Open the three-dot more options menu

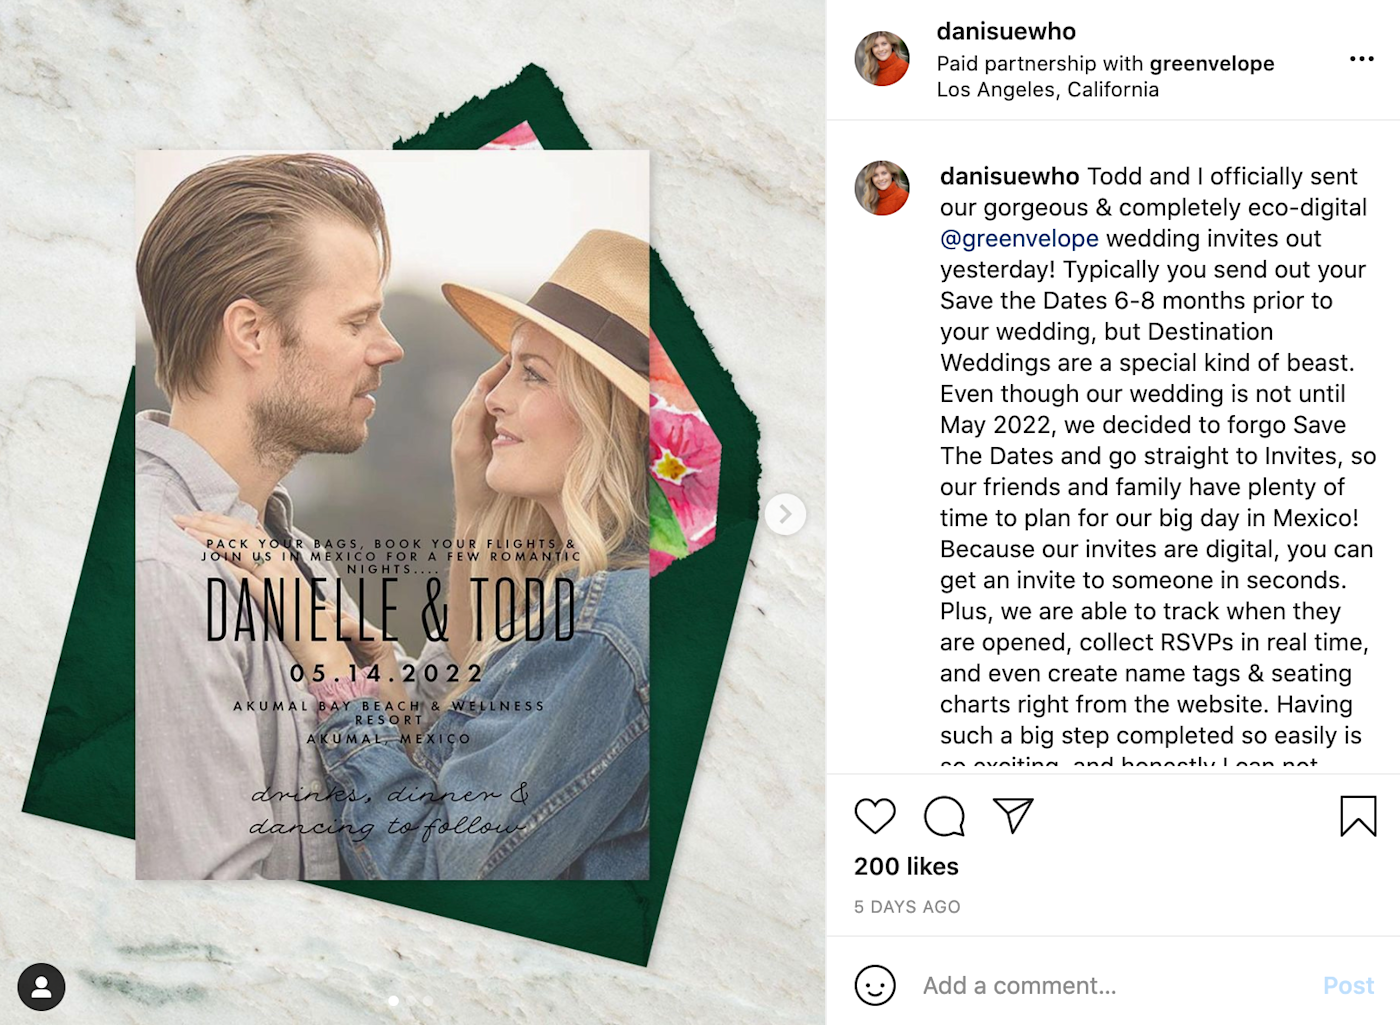[x=1361, y=59]
